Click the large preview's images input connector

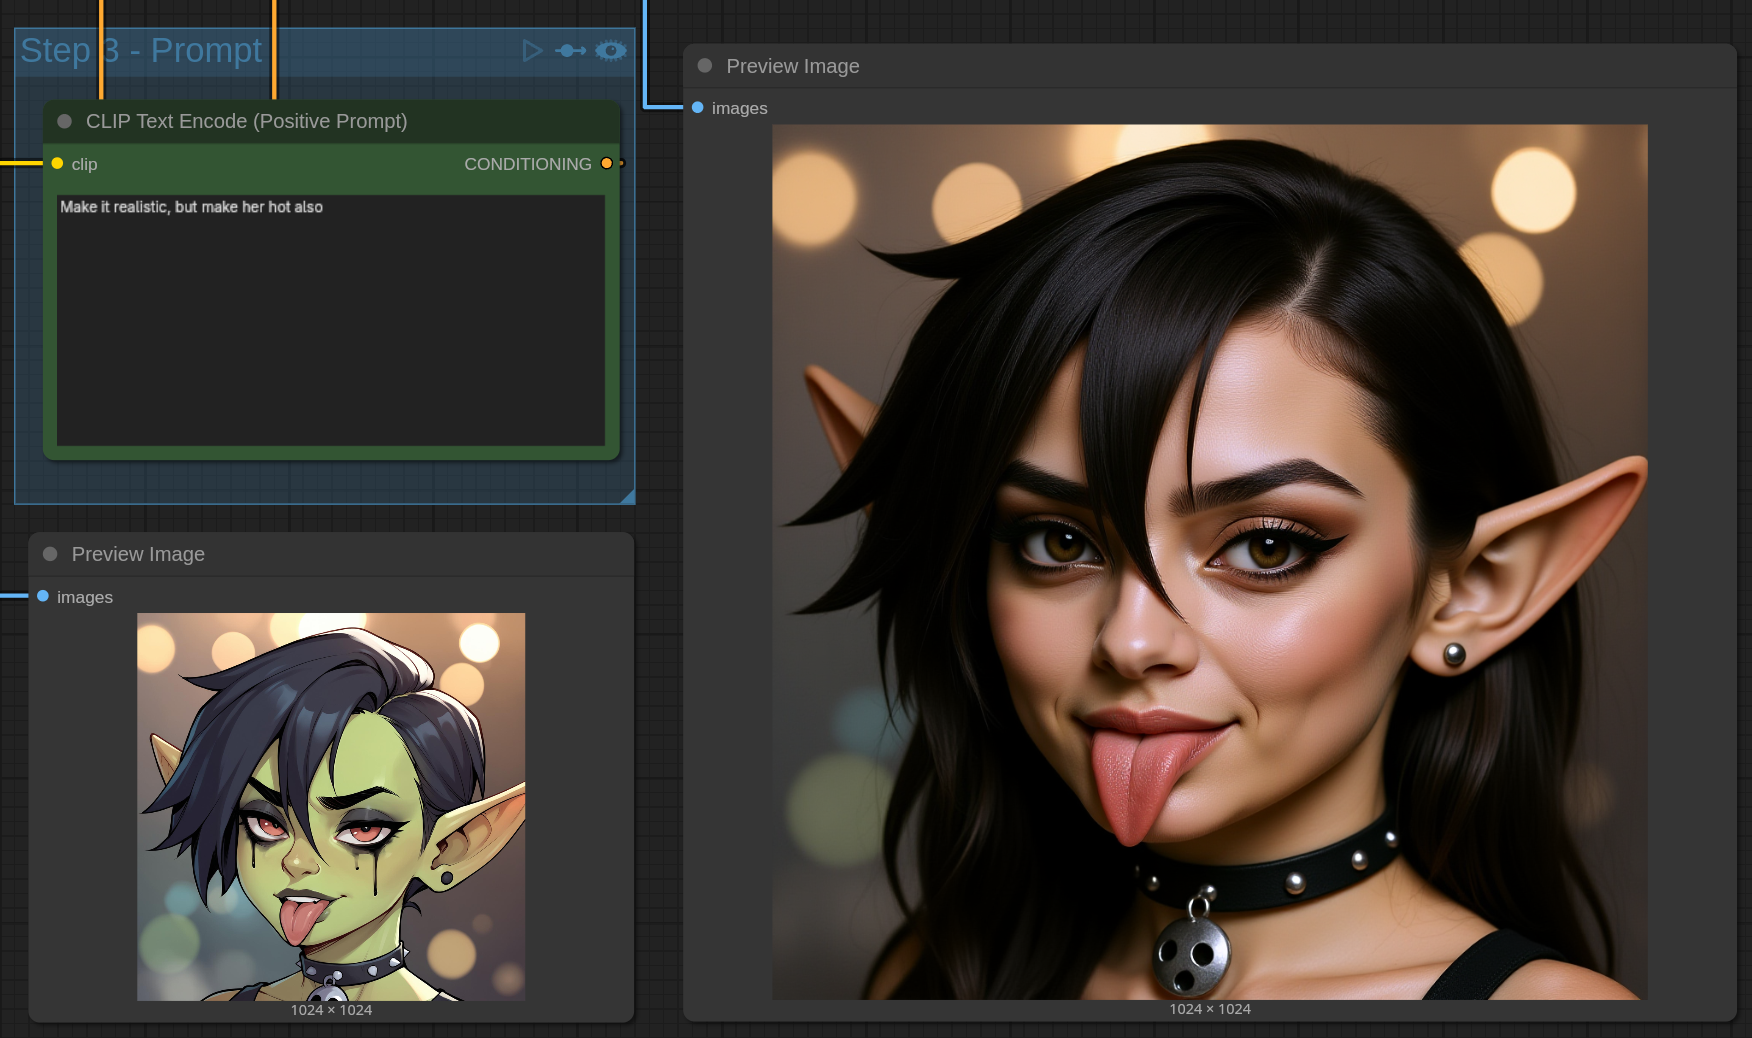click(x=698, y=107)
